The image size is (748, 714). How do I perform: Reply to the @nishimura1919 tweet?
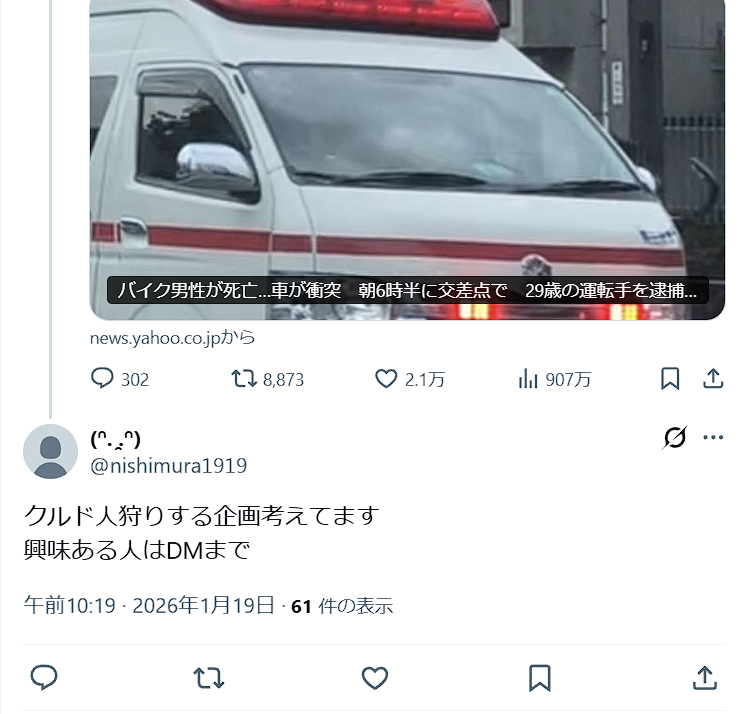[44, 678]
